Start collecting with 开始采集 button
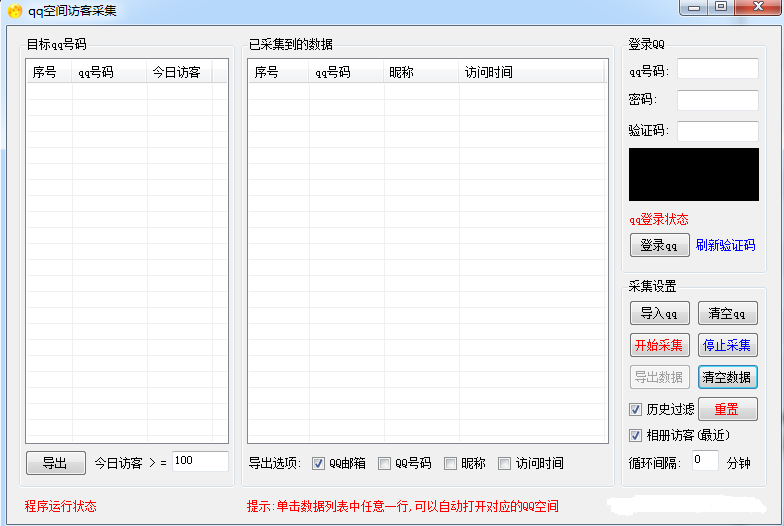This screenshot has height=526, width=784. [x=659, y=345]
